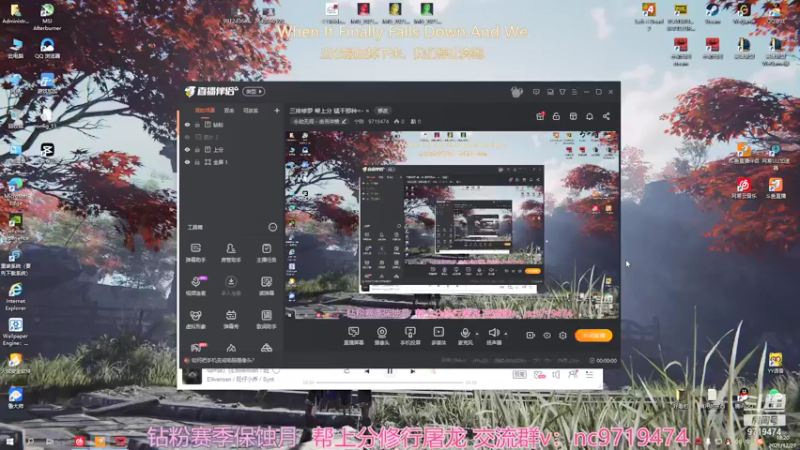Expand the speaker options arrow
The height and width of the screenshot is (450, 800).
coord(506,334)
